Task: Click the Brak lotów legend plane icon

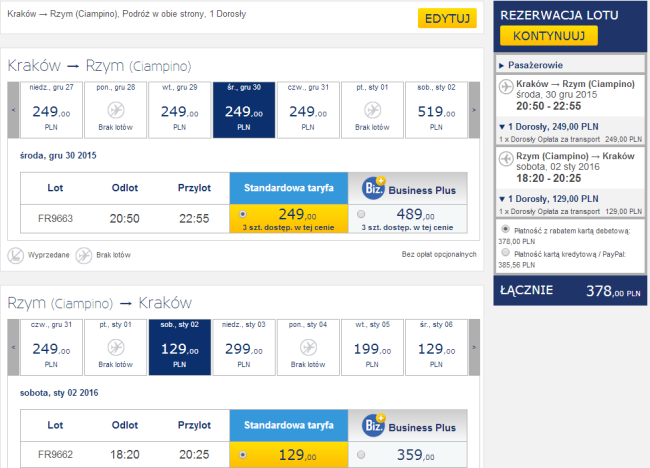Action: [83, 255]
